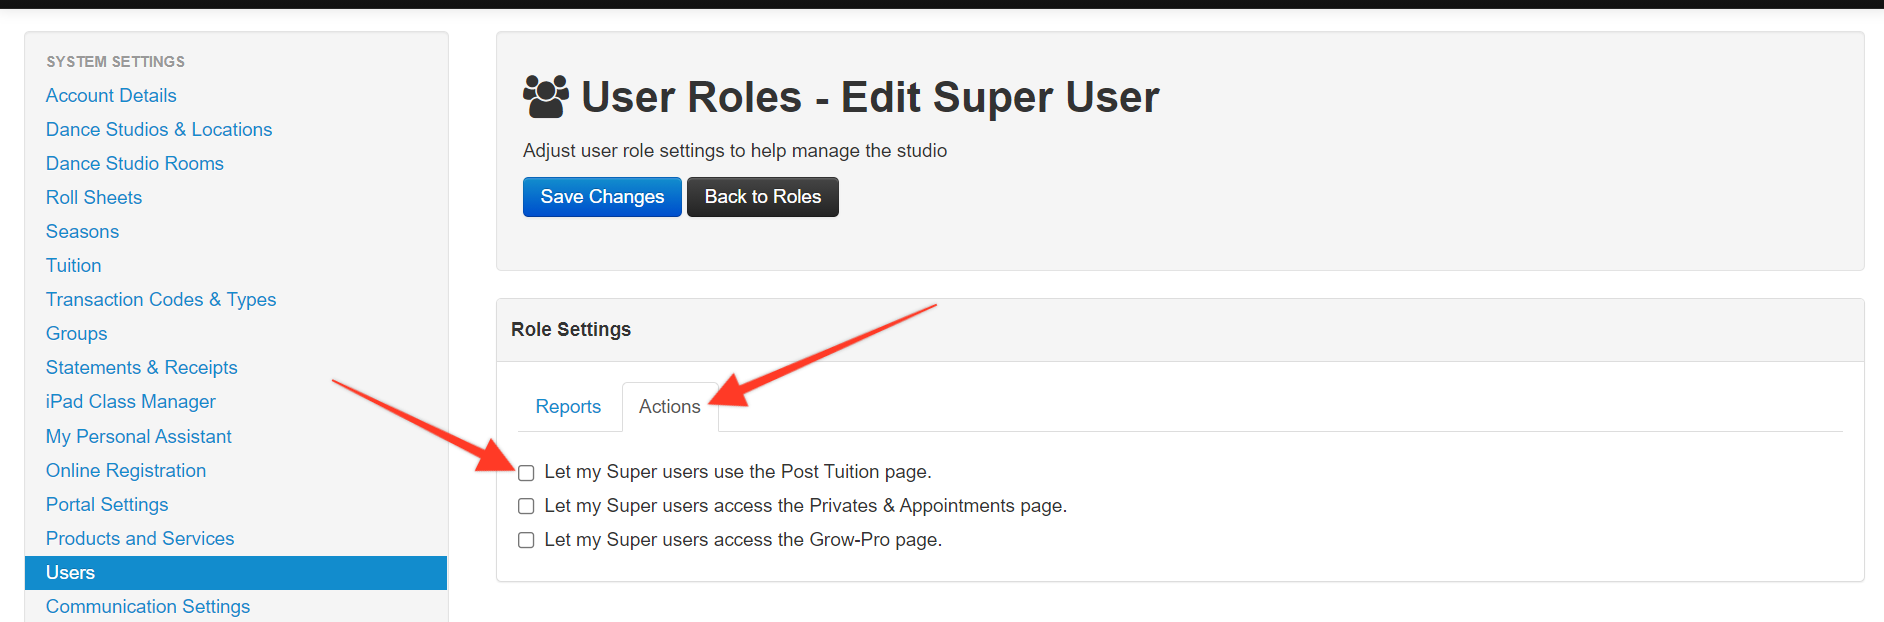1884x622 pixels.
Task: Save role edits with Save Changes
Action: (x=602, y=197)
